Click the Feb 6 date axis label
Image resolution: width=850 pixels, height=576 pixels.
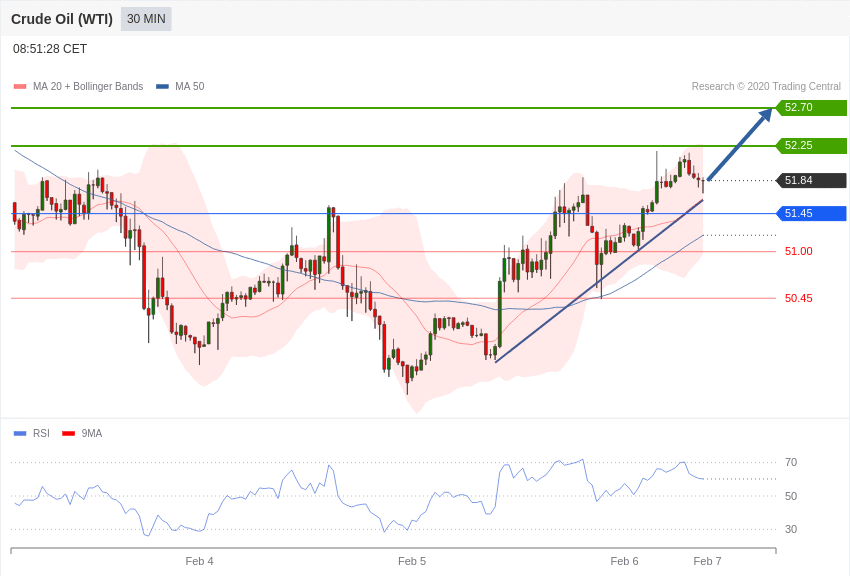pos(624,561)
